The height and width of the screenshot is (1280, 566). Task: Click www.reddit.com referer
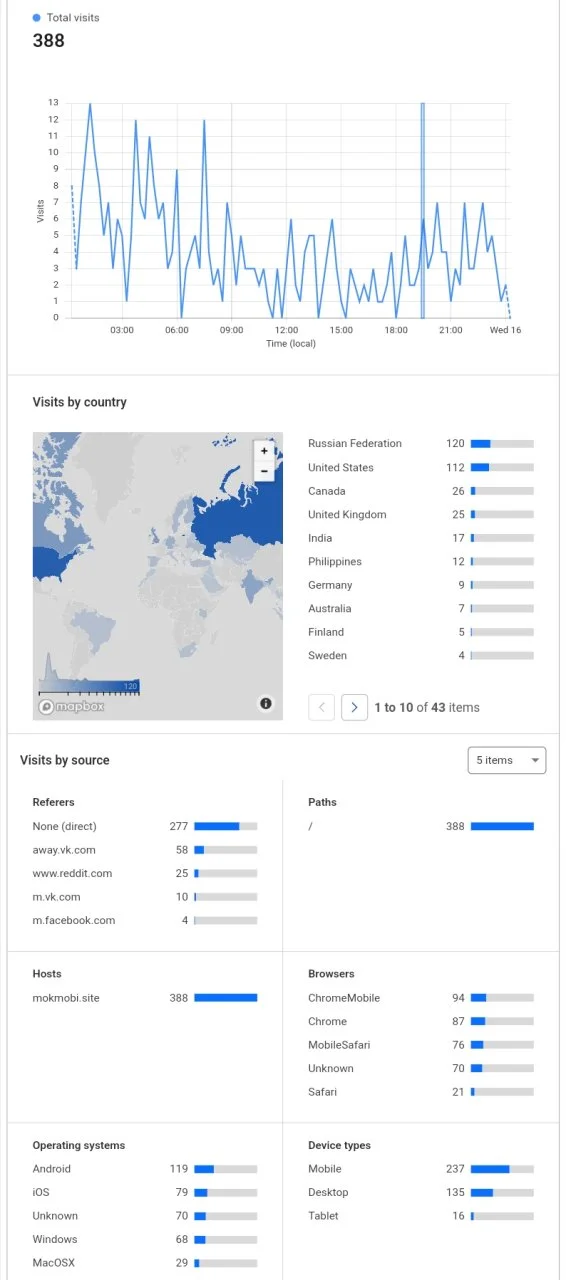click(x=145, y=873)
